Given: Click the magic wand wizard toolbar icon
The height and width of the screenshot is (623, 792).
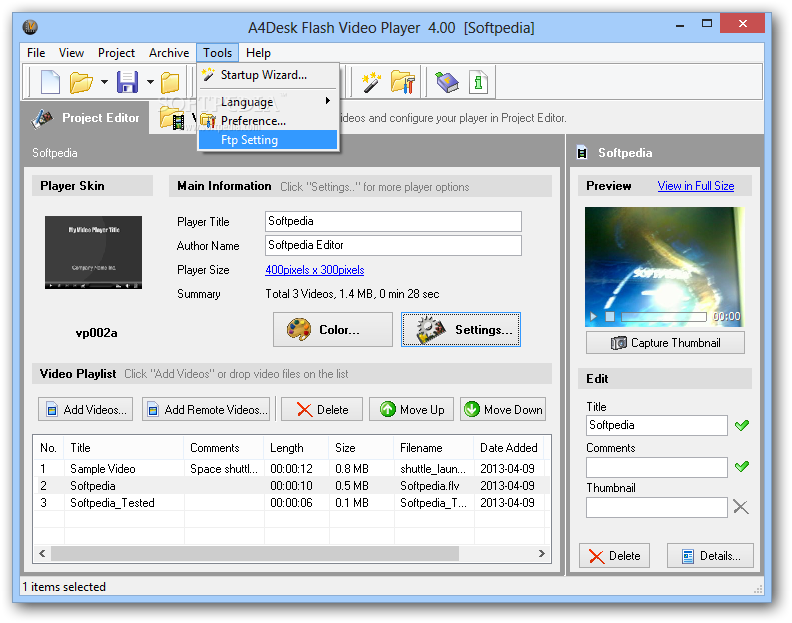Looking at the screenshot, I should pos(371,82).
